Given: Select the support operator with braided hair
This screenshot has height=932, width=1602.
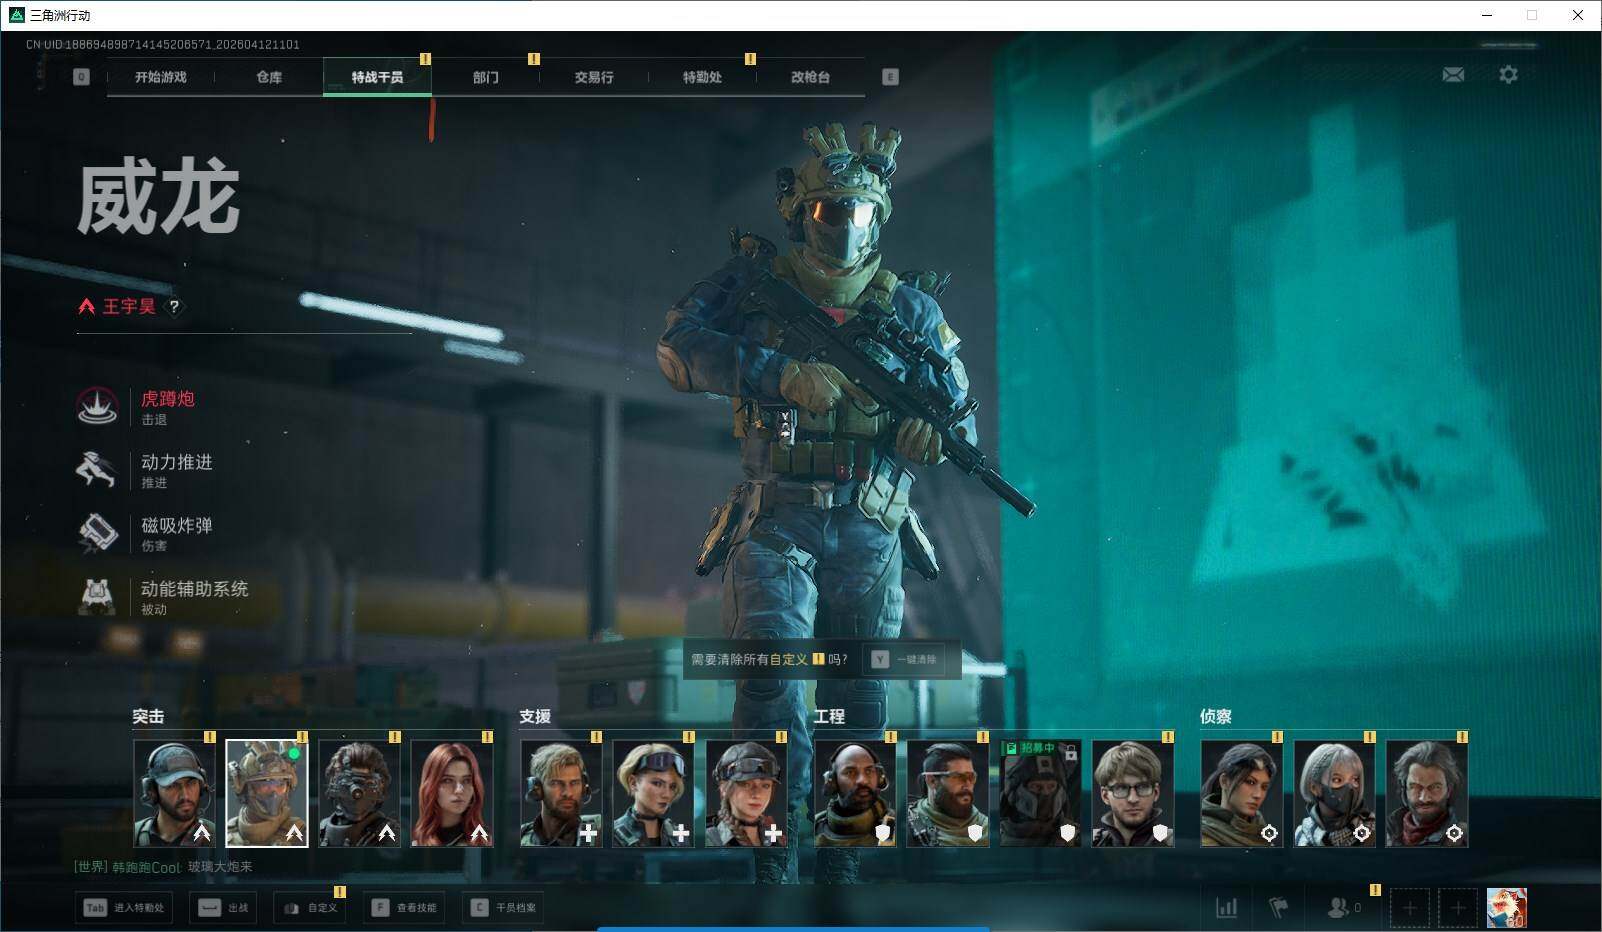Looking at the screenshot, I should point(746,794).
